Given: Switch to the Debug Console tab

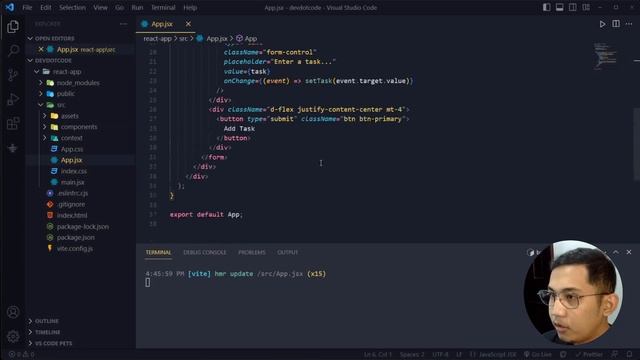Looking at the screenshot, I should (204, 252).
